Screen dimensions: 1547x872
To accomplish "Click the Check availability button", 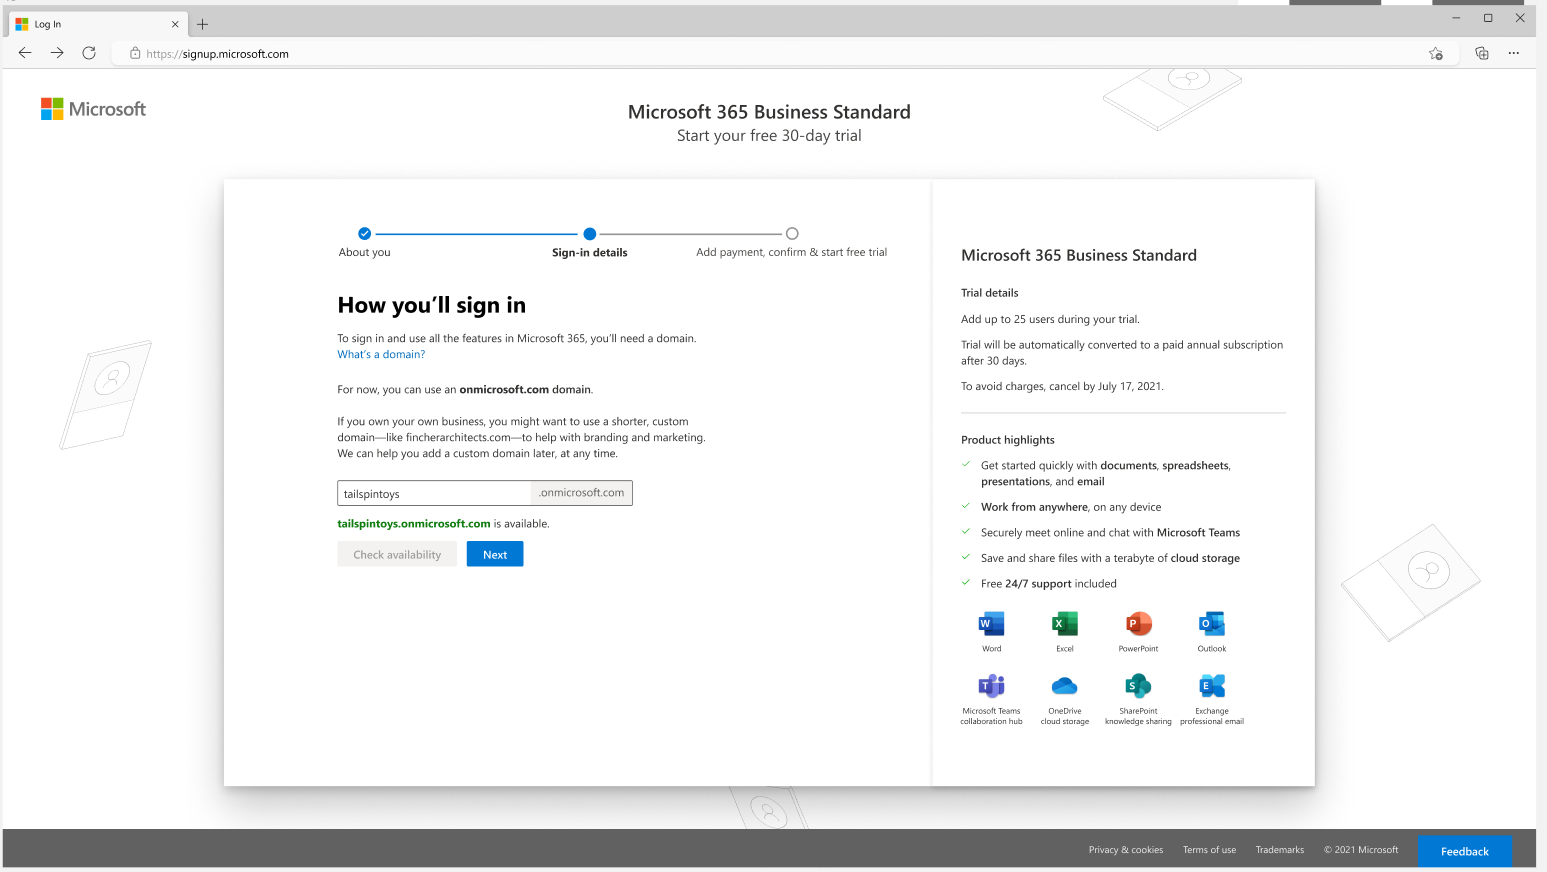I will [x=397, y=554].
